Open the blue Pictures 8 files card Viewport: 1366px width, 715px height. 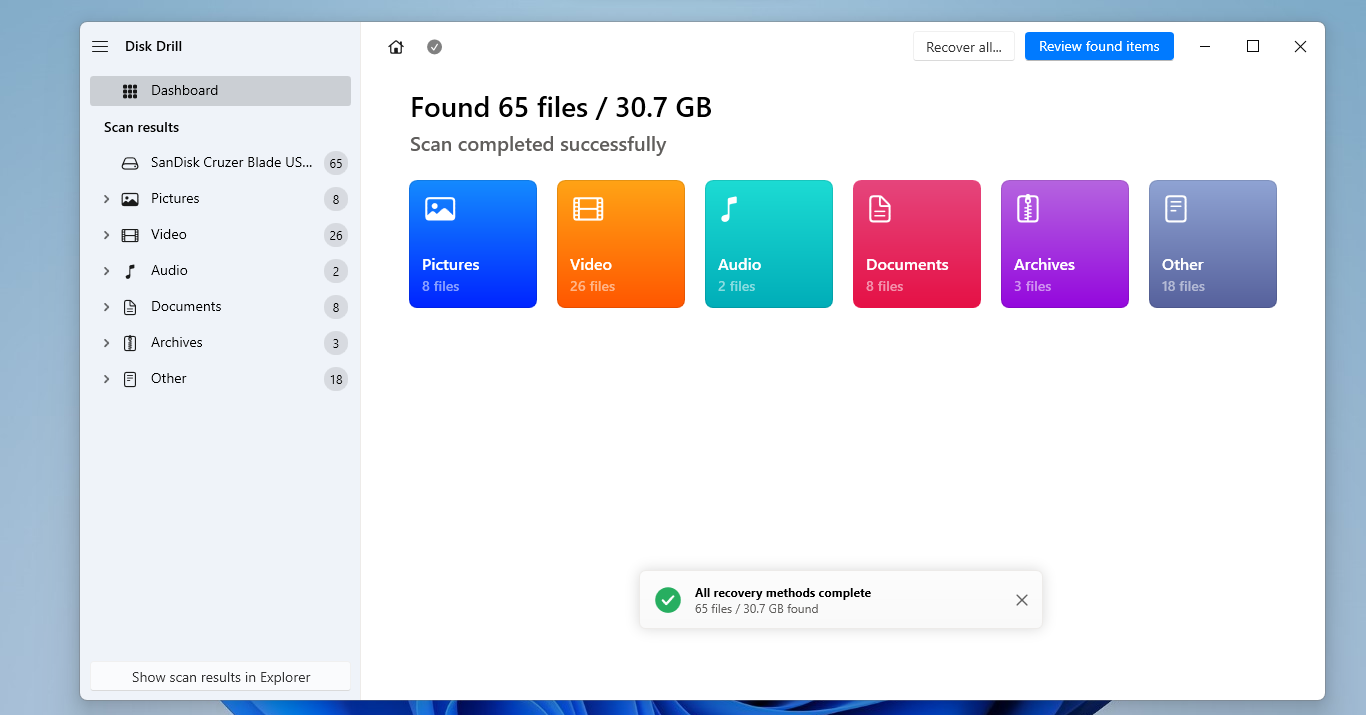473,244
